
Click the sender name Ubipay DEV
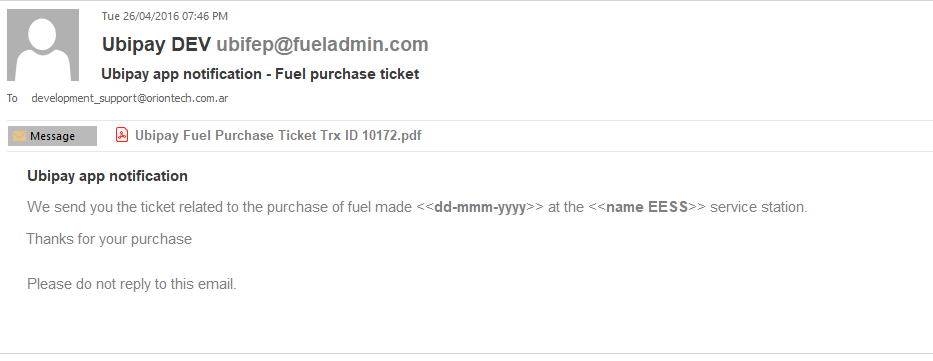(156, 45)
